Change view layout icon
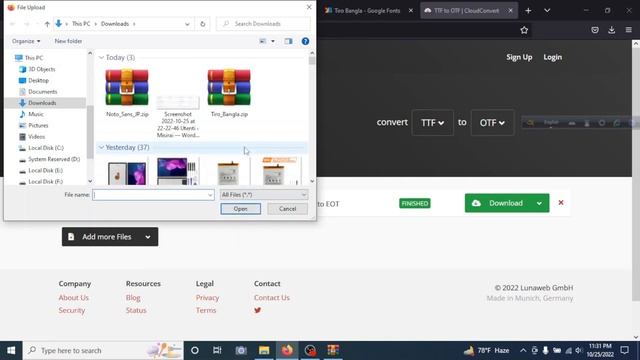The height and width of the screenshot is (360, 640). (x=262, y=41)
